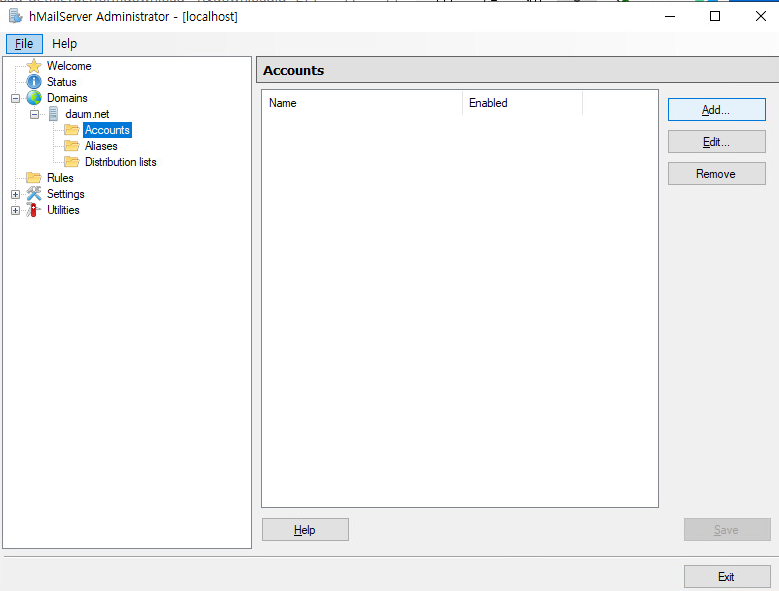
Task: Open the File menu
Action: coord(24,44)
